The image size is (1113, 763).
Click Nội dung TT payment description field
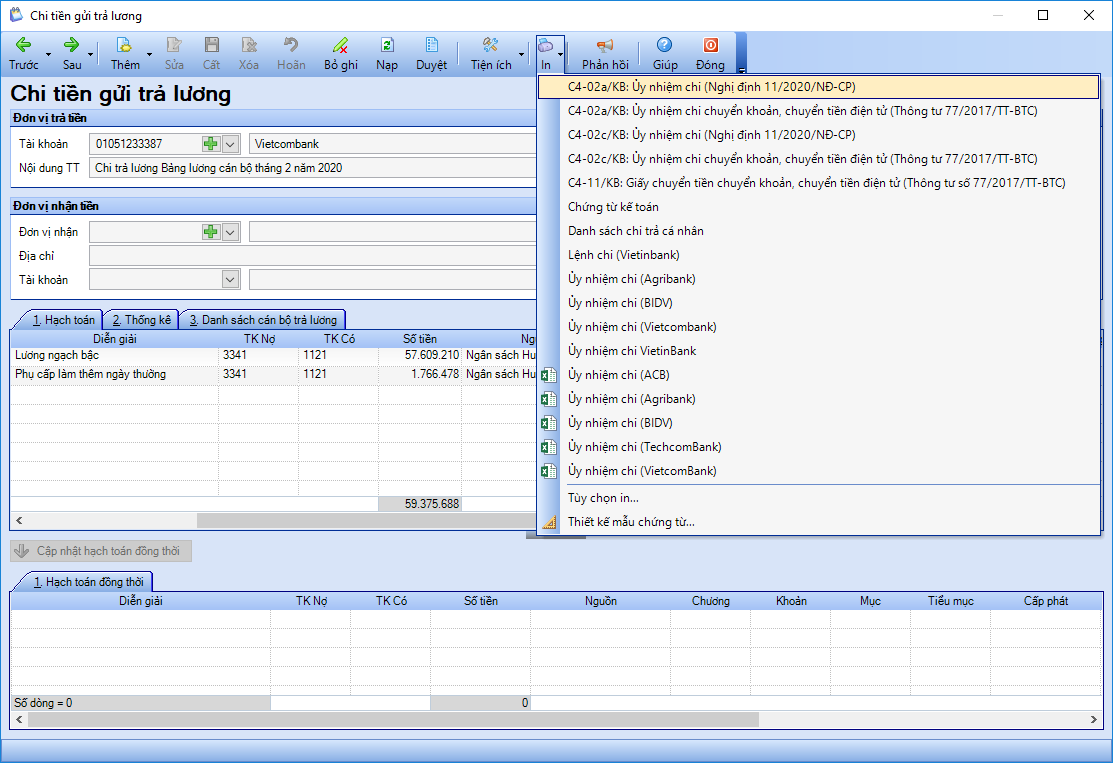[x=312, y=168]
